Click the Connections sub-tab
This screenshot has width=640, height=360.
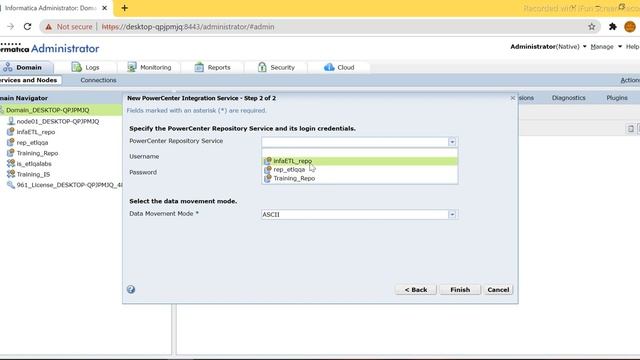[98, 80]
